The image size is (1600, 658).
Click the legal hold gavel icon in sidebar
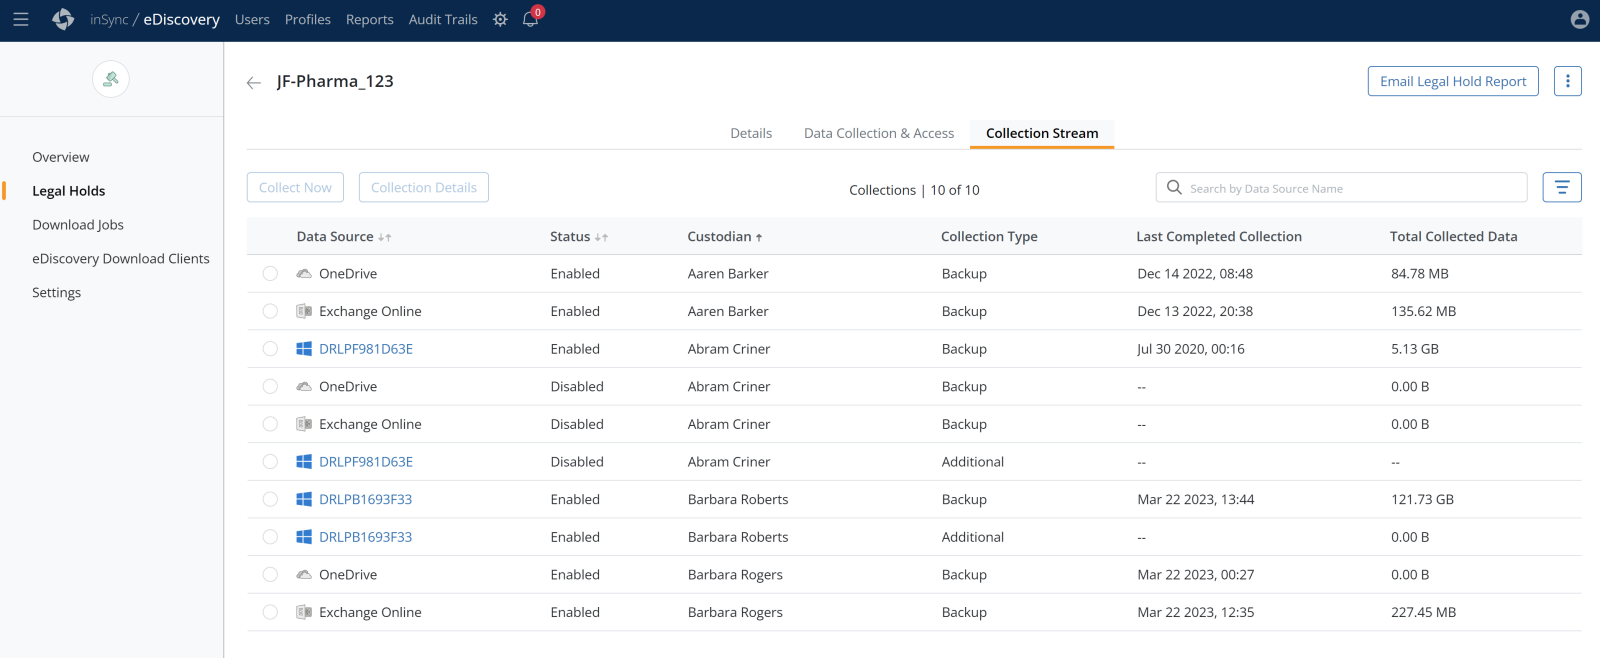[x=111, y=79]
